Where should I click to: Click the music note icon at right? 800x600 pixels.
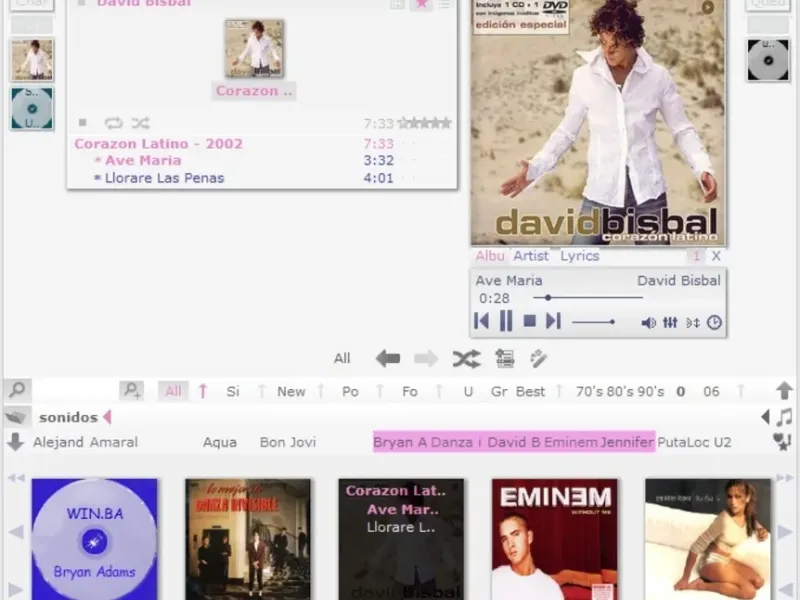785,417
